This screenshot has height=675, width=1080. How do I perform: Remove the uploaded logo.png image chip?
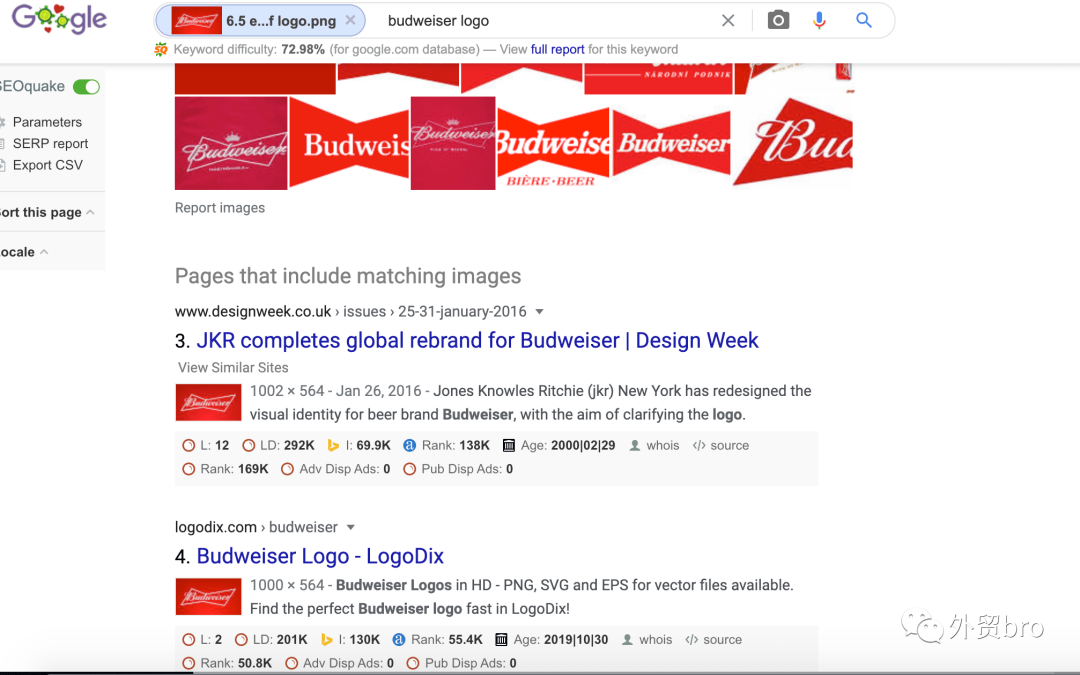tap(350, 21)
